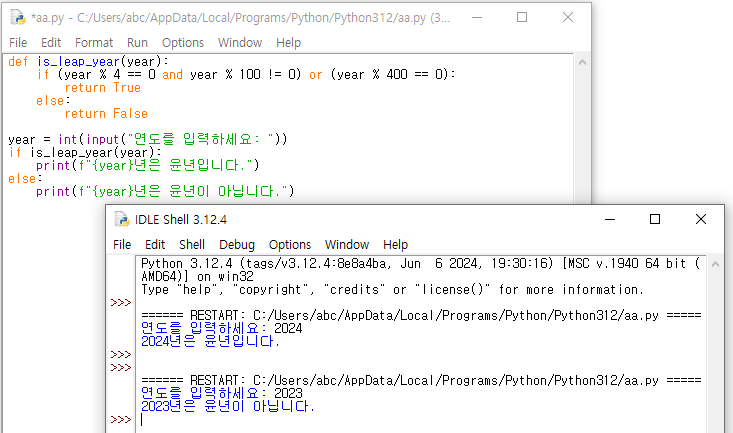Open Edit menu in aa.py editor
This screenshot has height=433, width=733.
tap(51, 43)
